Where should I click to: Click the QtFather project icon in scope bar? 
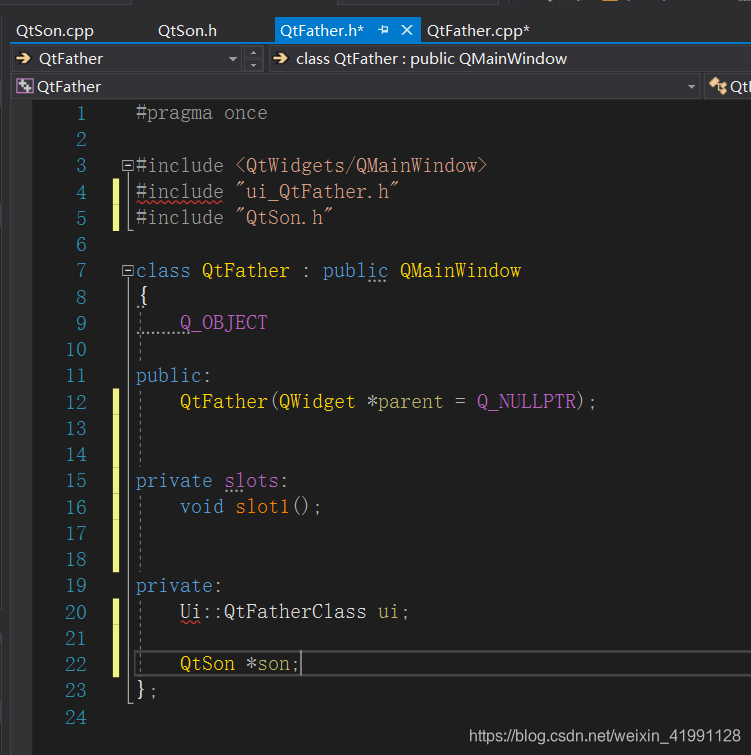[25, 86]
